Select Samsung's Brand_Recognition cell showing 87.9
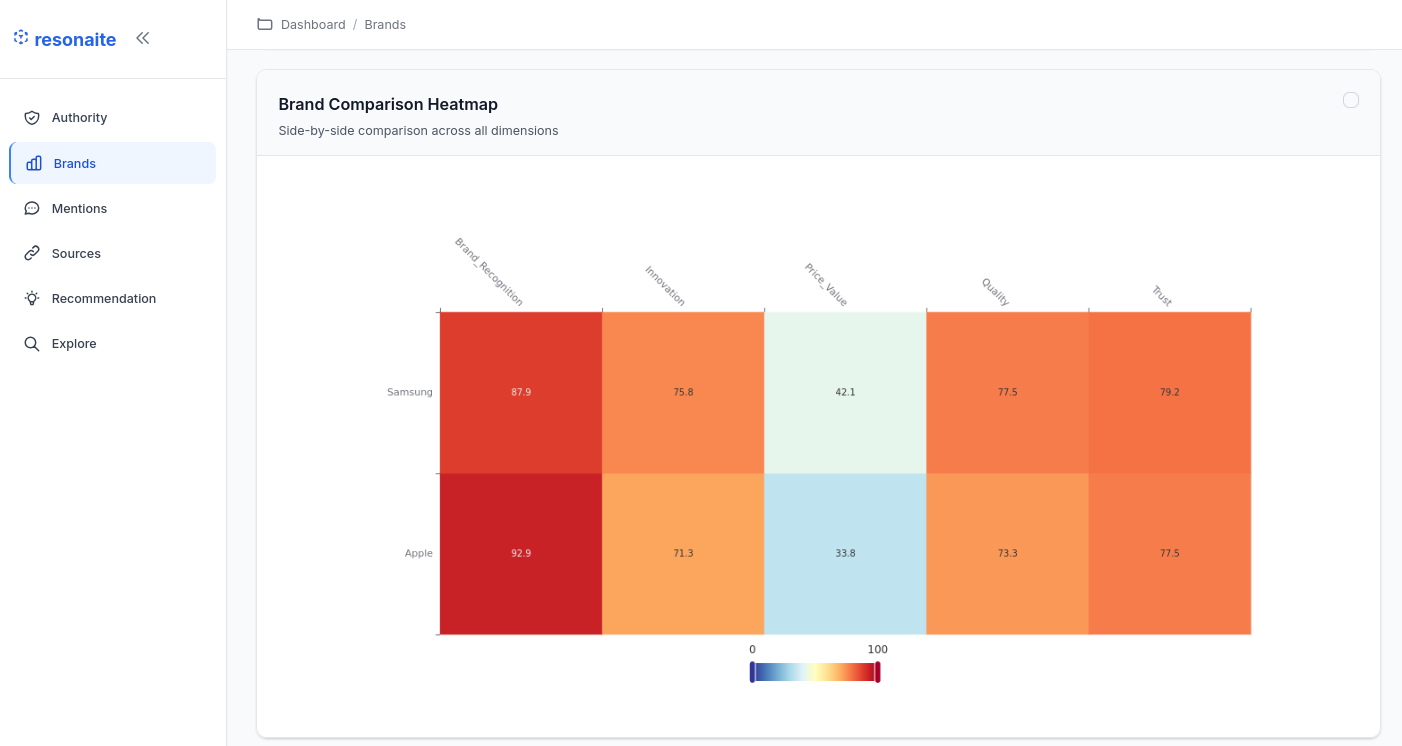 [520, 392]
